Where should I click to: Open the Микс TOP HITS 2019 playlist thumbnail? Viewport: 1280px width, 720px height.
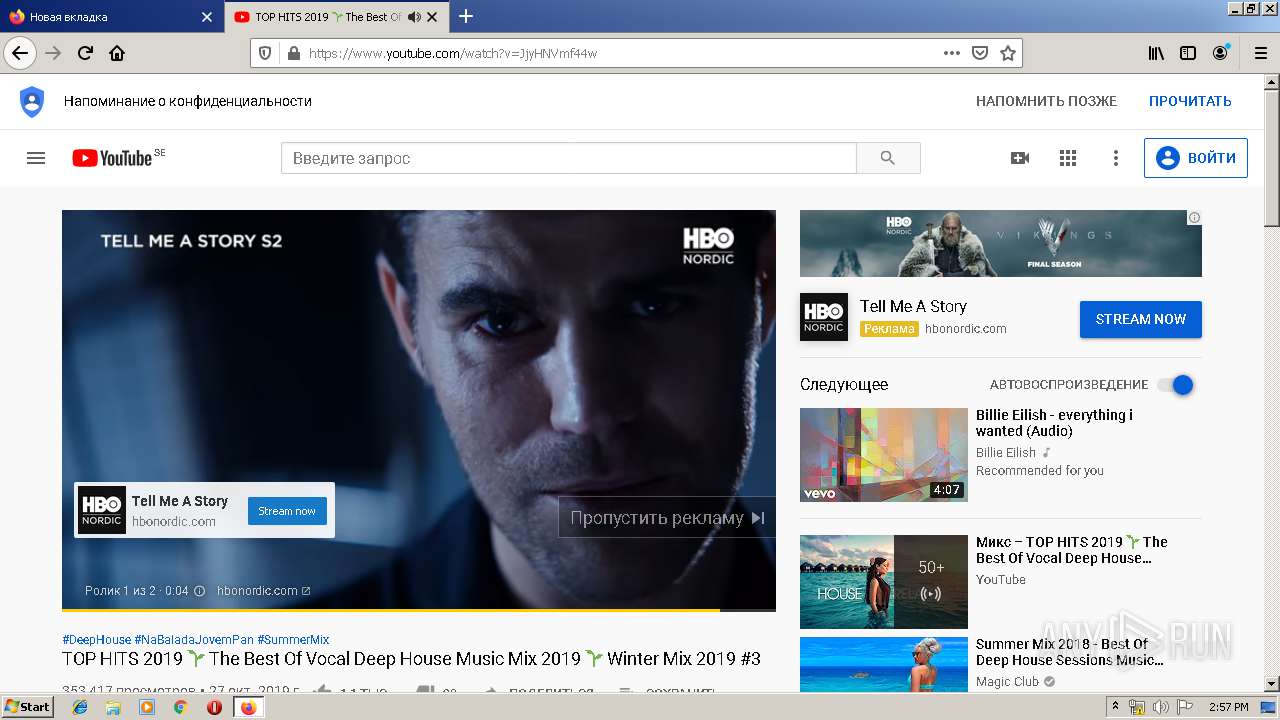click(884, 582)
